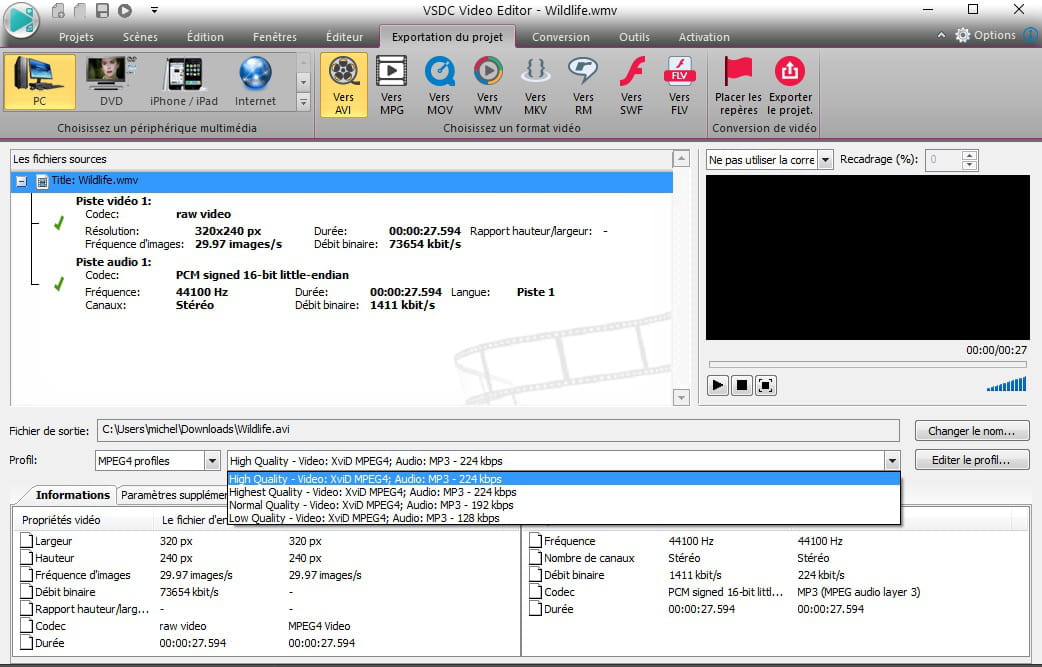Open the Édition ribbon tab

pos(205,37)
